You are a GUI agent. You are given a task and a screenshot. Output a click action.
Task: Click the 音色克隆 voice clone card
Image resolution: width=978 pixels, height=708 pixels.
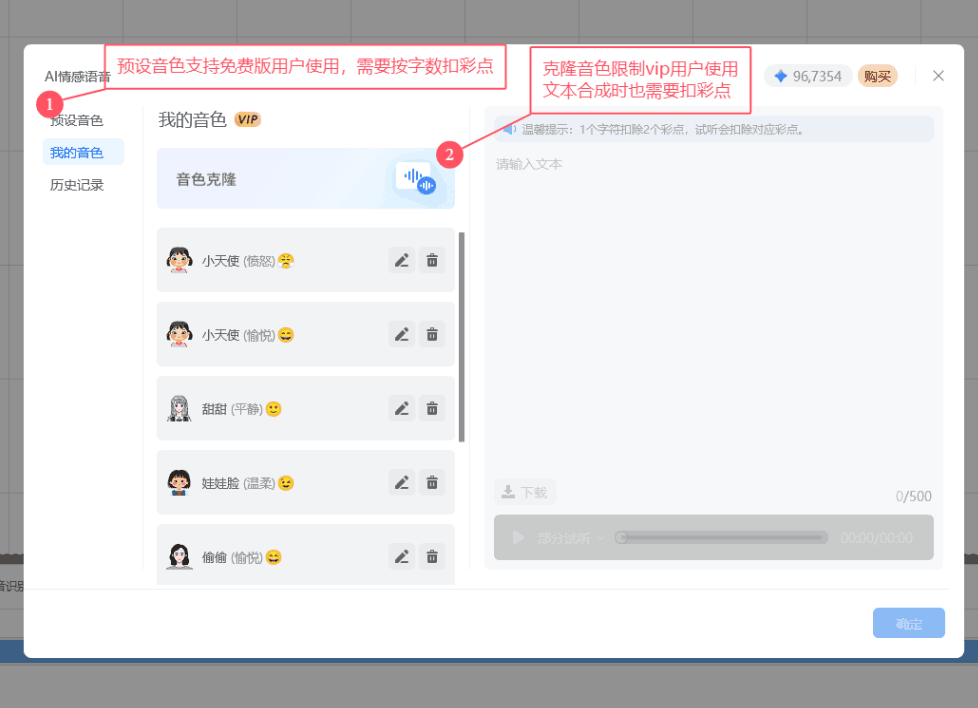tap(305, 179)
